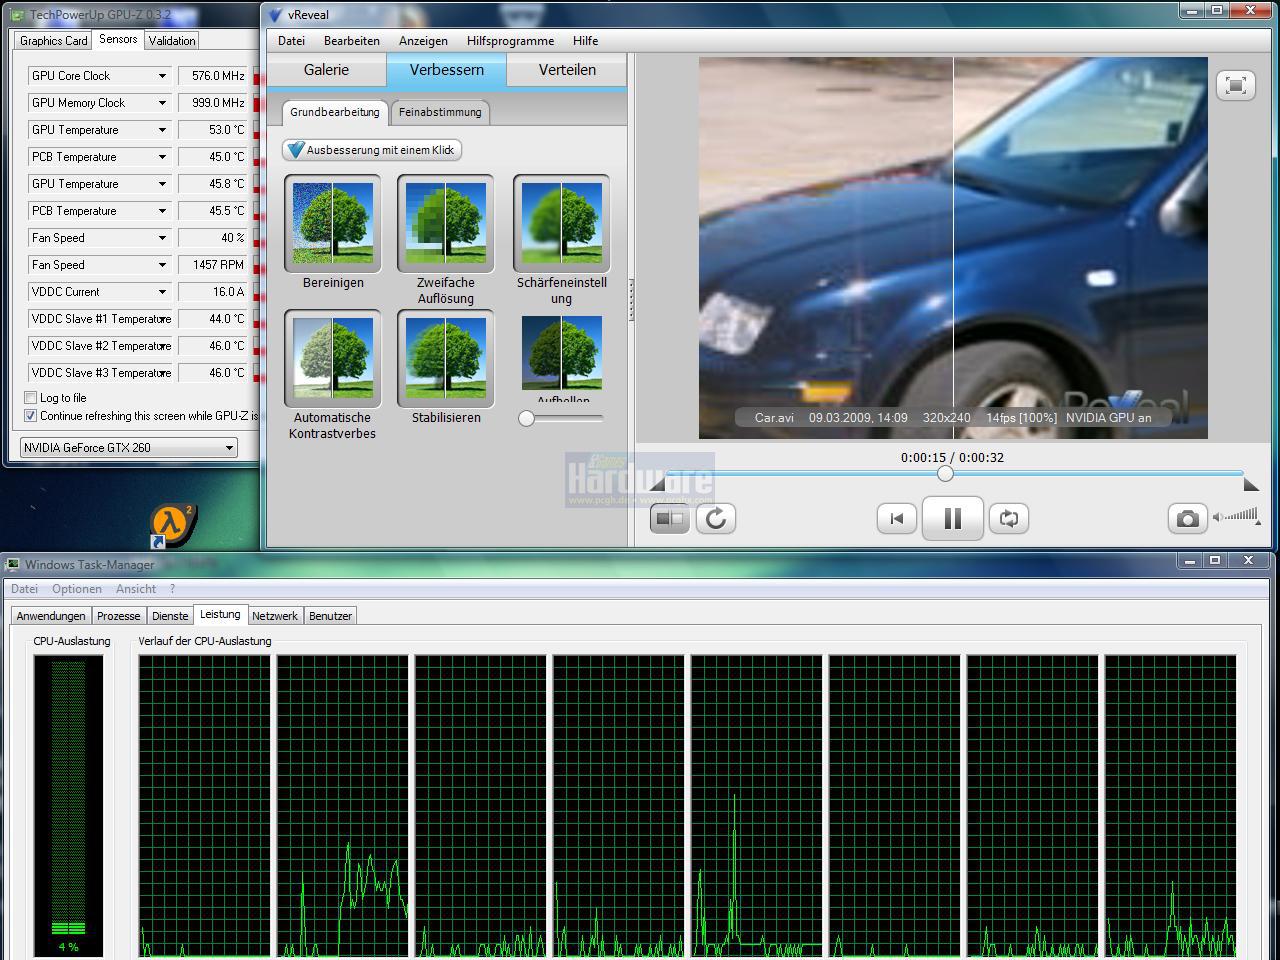Image resolution: width=1280 pixels, height=960 pixels.
Task: Apply the Aufhellen brighten effect
Action: coord(562,353)
